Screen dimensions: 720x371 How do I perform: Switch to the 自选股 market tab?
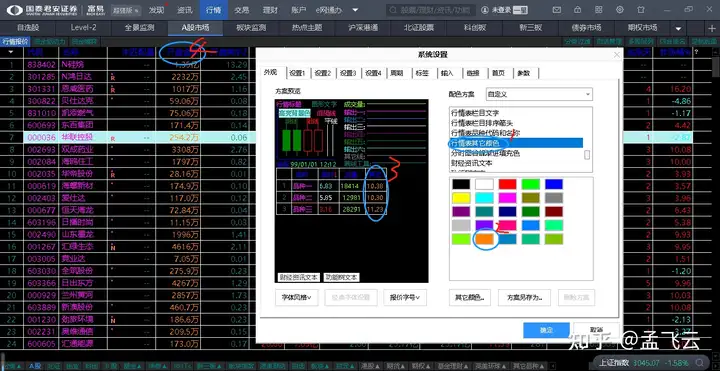[28, 28]
